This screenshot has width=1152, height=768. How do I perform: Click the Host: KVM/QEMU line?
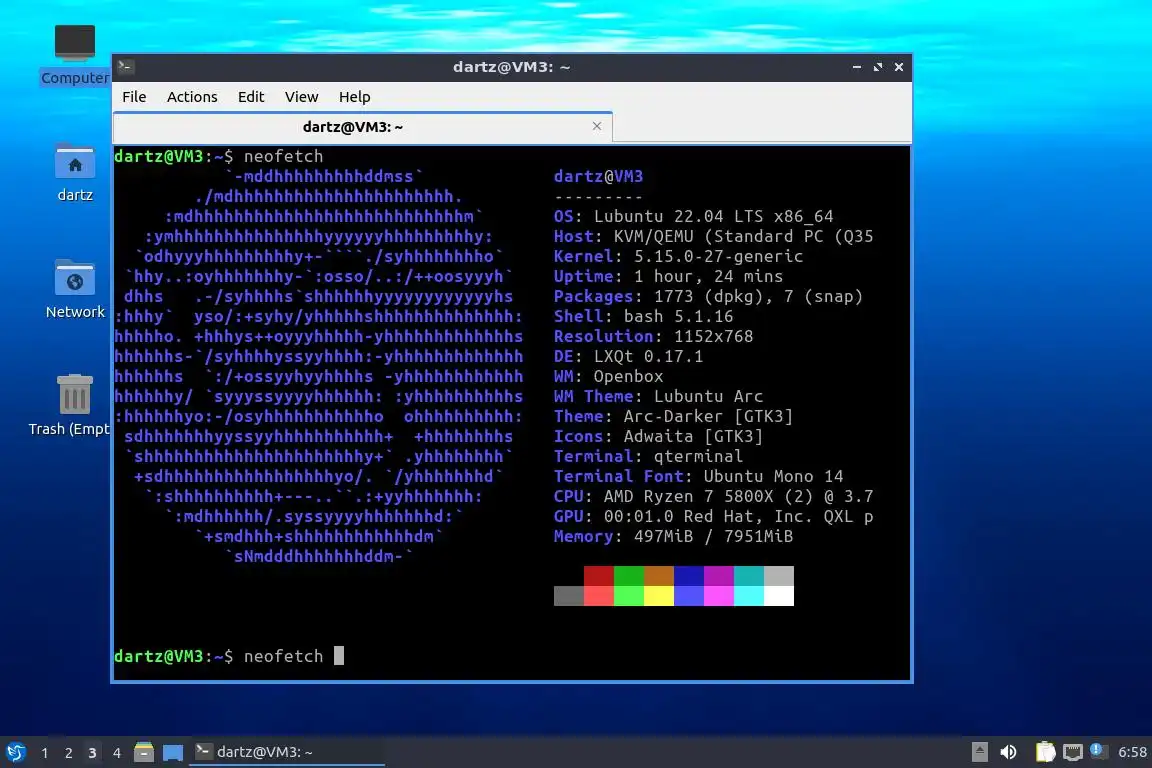pos(713,236)
